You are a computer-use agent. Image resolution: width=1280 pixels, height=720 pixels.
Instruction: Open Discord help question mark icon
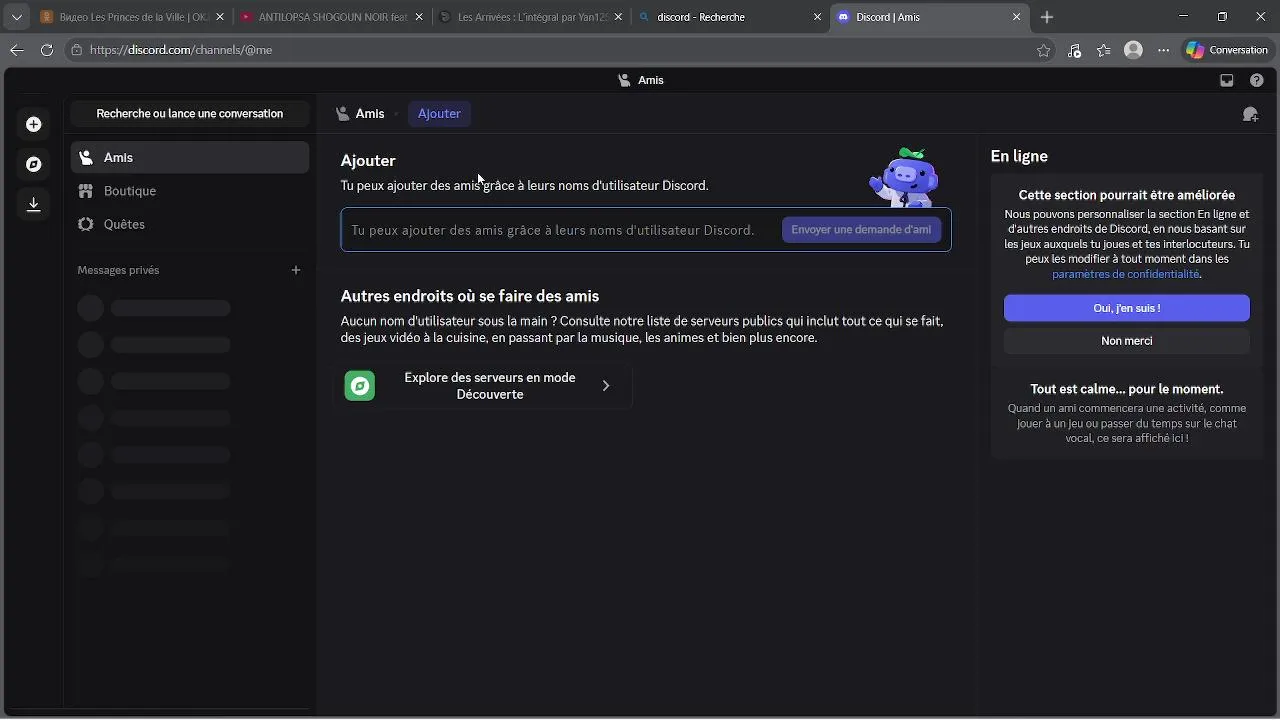pos(1257,80)
